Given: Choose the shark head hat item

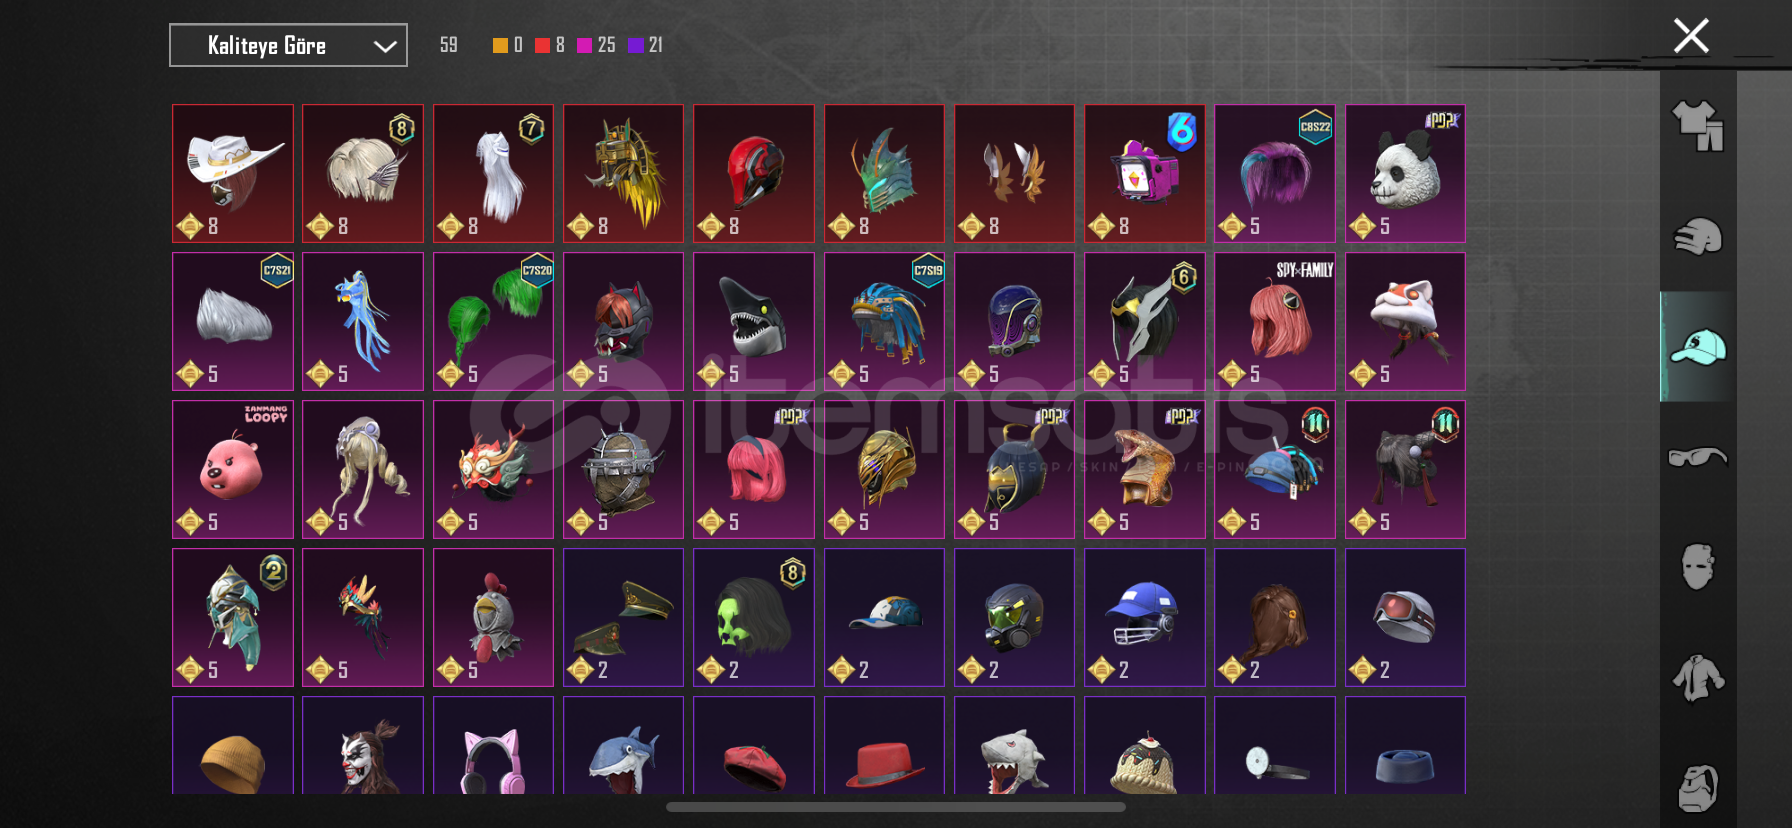Looking at the screenshot, I should (x=754, y=321).
